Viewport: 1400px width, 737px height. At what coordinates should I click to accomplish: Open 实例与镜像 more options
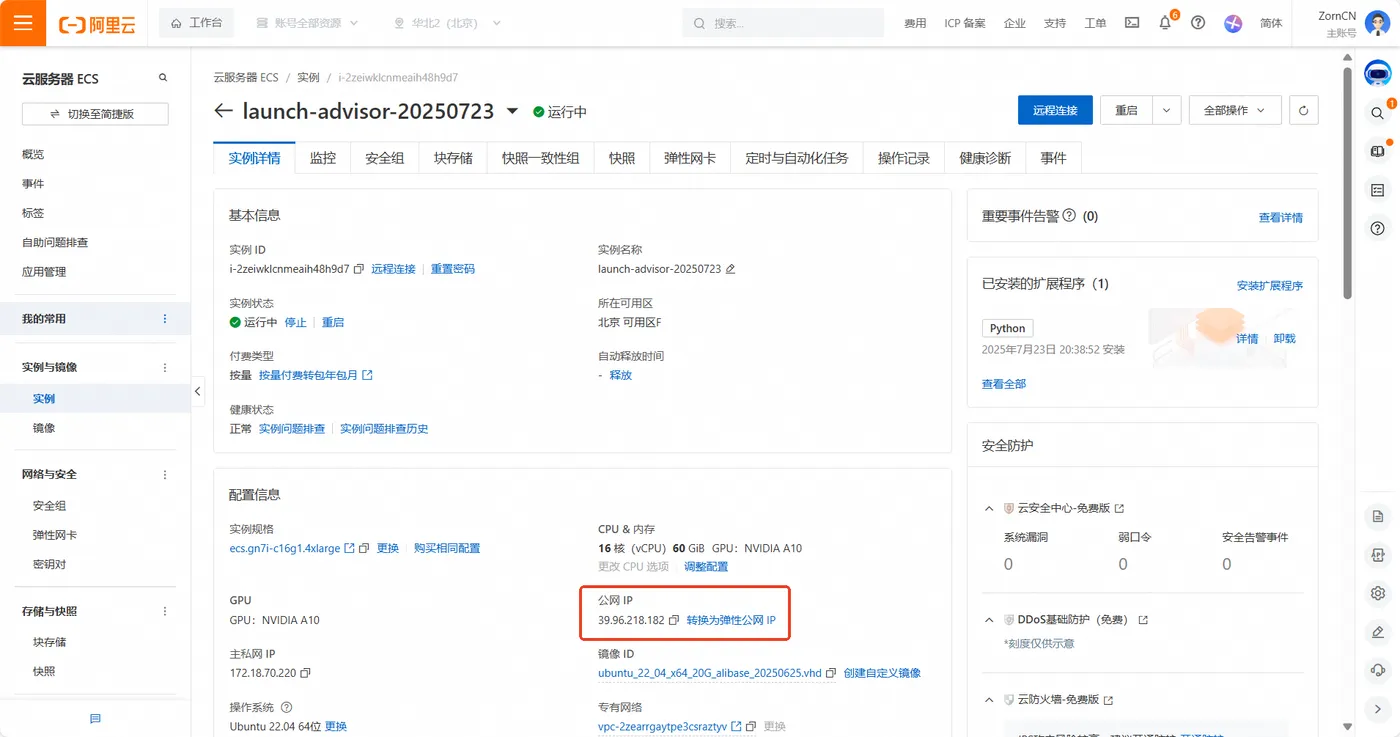point(165,367)
